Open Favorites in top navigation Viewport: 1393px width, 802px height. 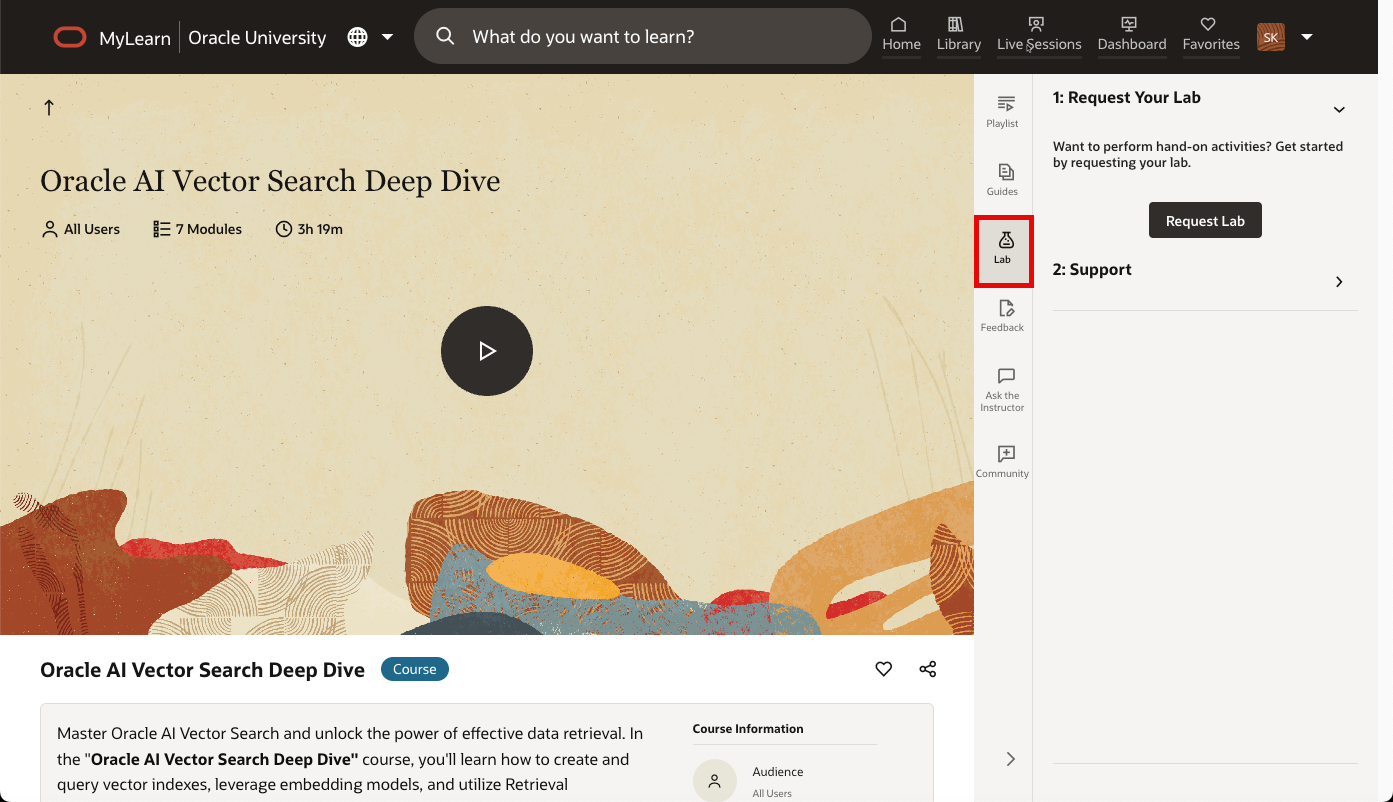(x=1210, y=35)
